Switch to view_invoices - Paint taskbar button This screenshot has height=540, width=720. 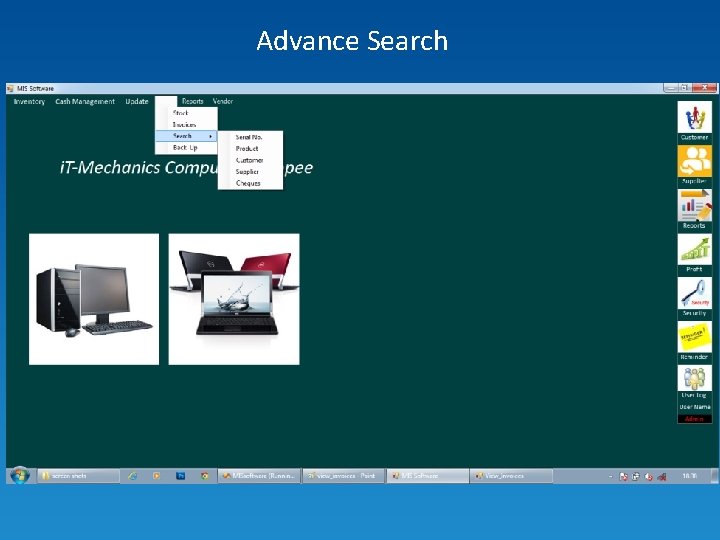tap(343, 476)
